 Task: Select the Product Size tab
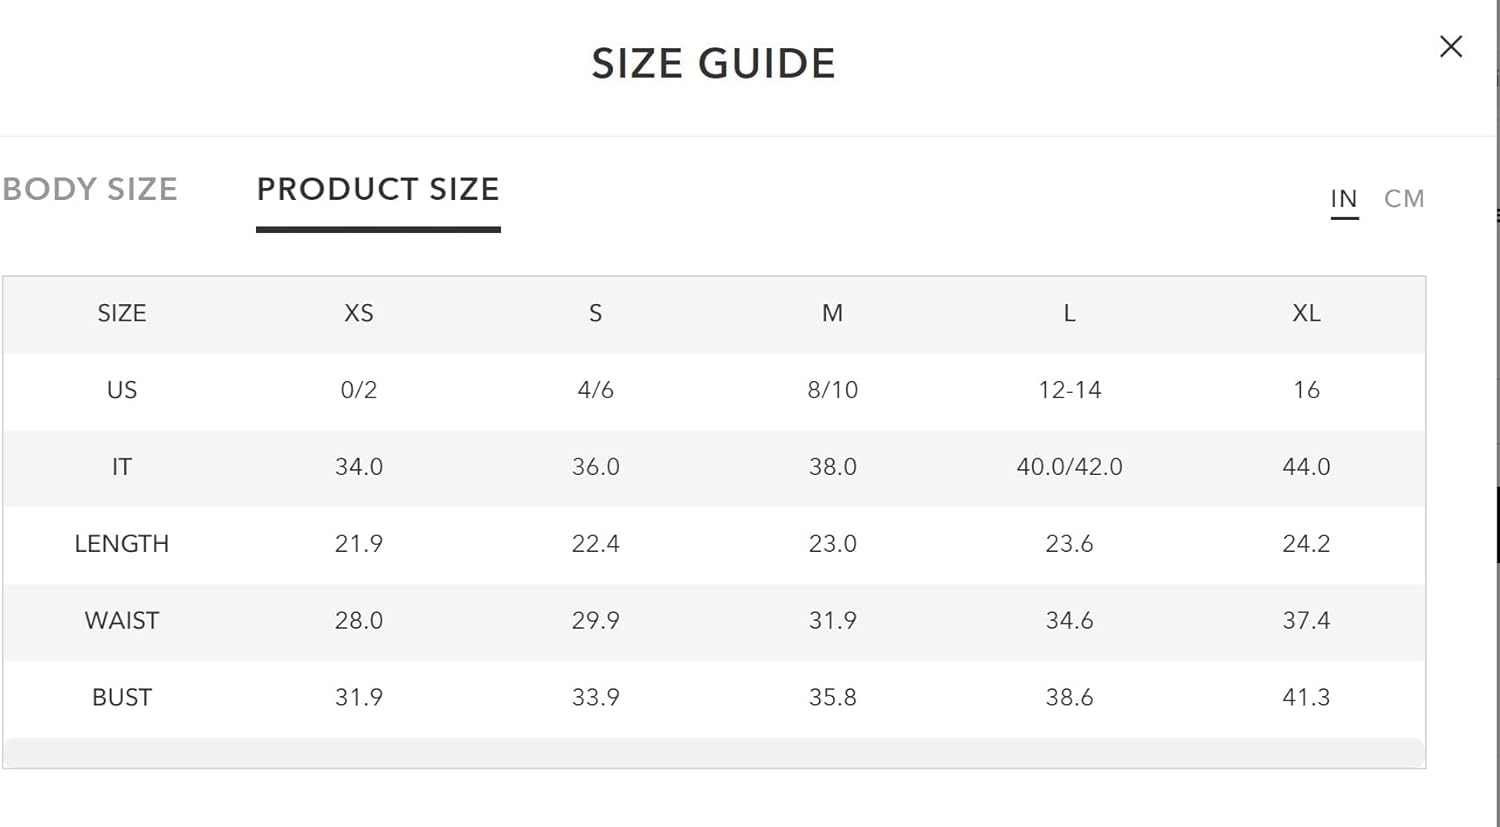pyautogui.click(x=378, y=189)
